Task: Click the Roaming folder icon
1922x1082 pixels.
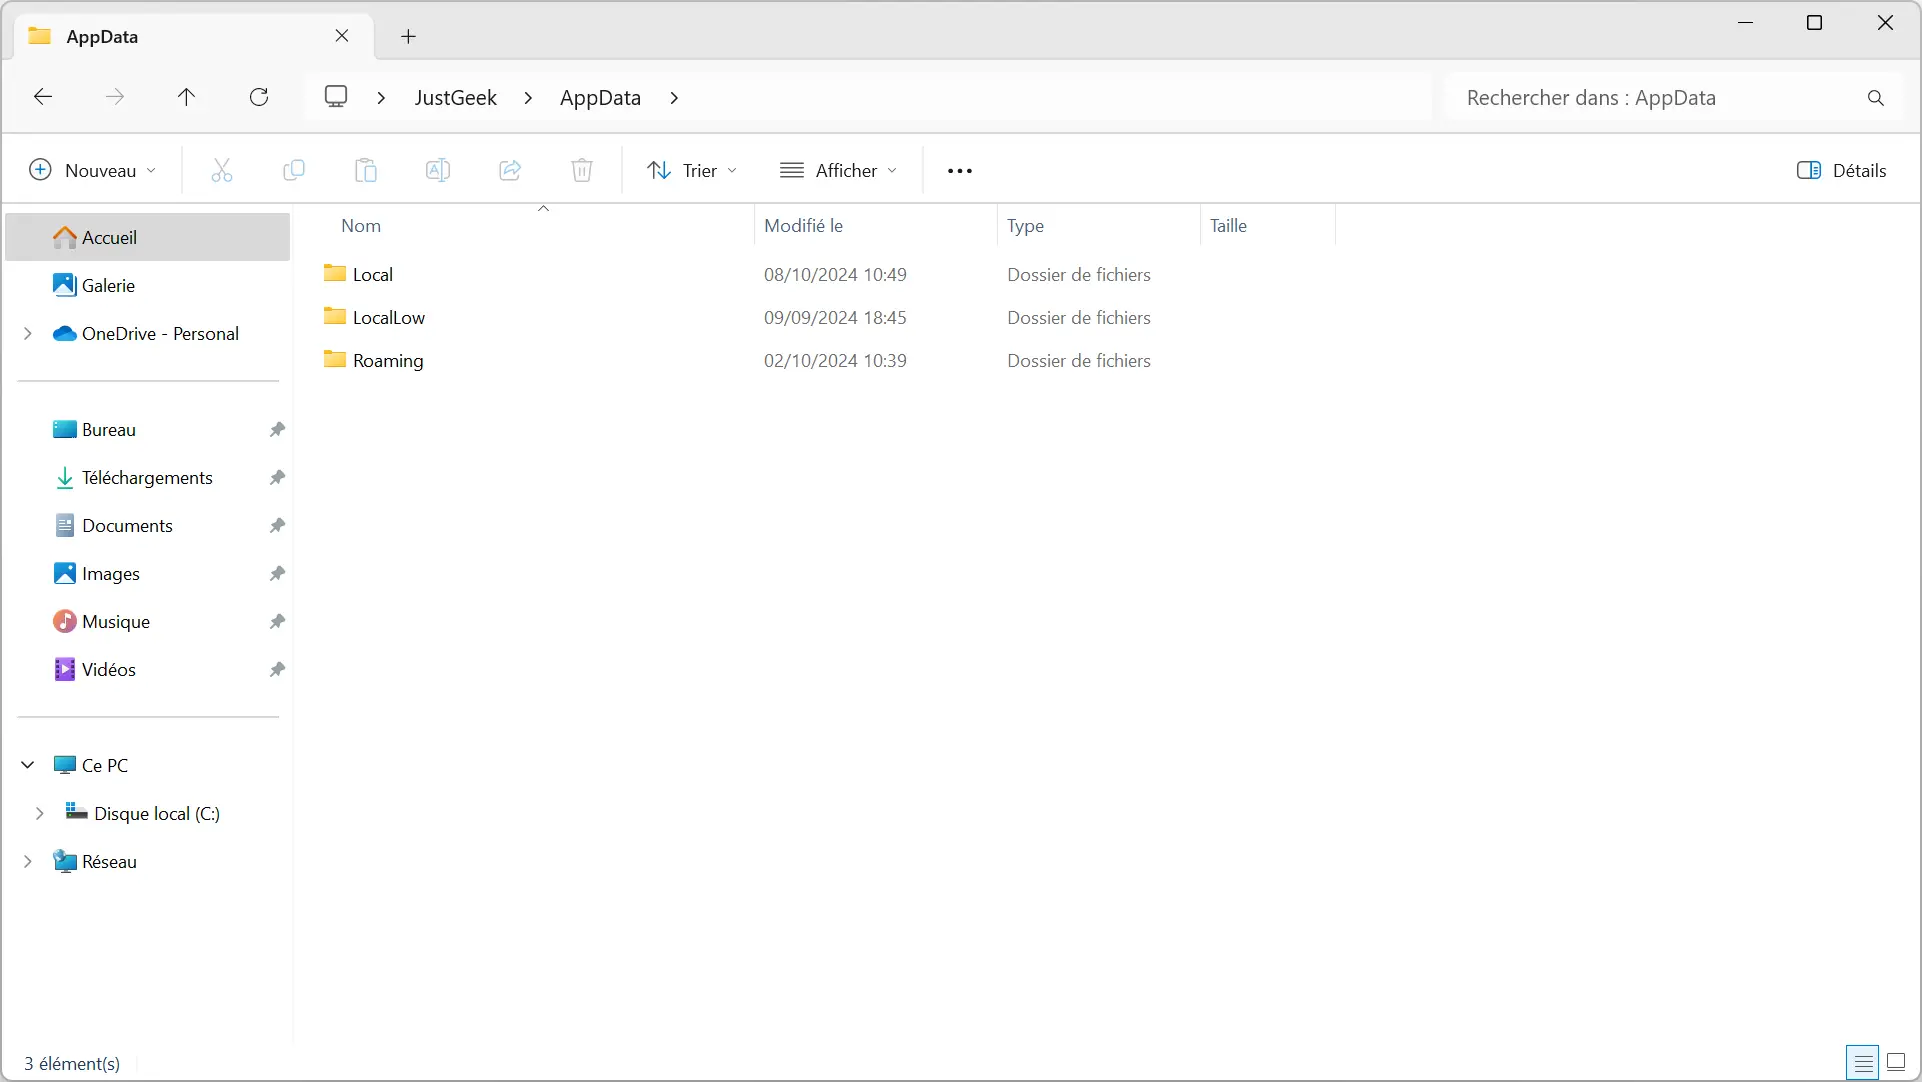Action: tap(335, 359)
